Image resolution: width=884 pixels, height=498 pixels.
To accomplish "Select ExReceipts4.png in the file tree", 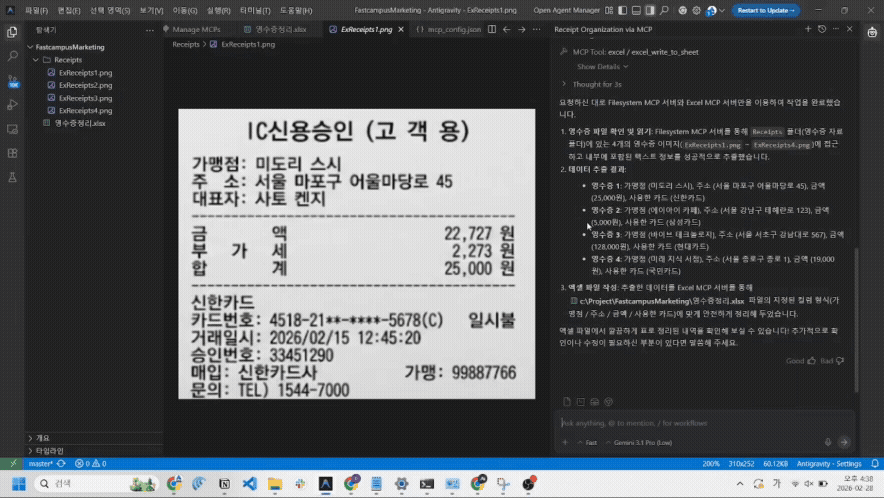I will (85, 111).
